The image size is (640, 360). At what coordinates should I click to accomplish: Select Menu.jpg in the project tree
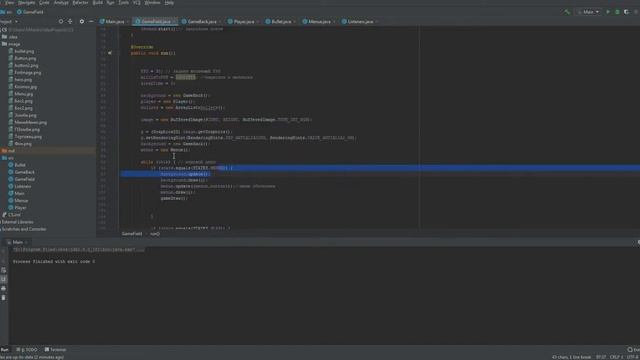pos(21,94)
